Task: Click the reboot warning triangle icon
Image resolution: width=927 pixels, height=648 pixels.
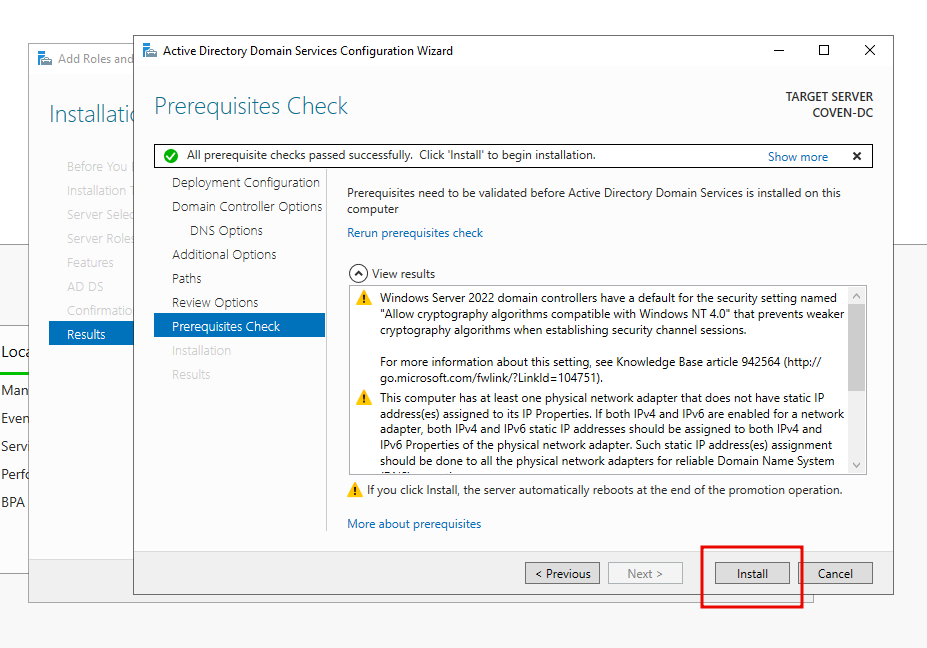Action: point(355,490)
